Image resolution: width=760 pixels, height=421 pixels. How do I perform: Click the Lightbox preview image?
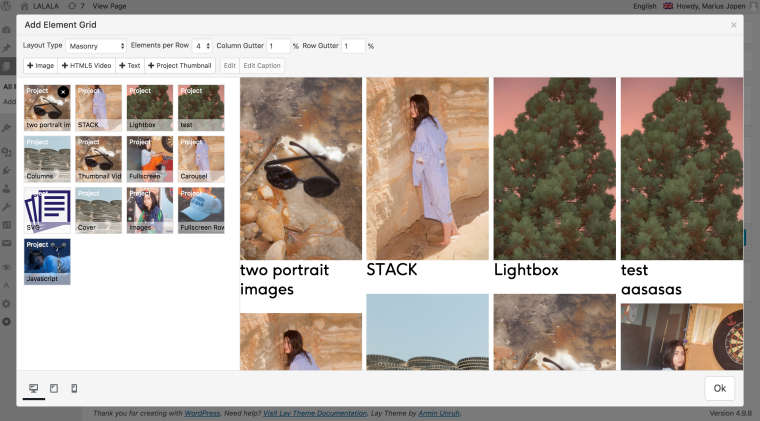pyautogui.click(x=555, y=168)
